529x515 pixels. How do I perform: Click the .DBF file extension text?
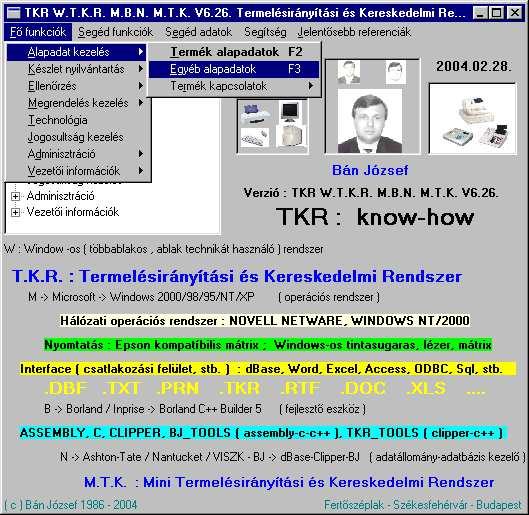coord(66,389)
